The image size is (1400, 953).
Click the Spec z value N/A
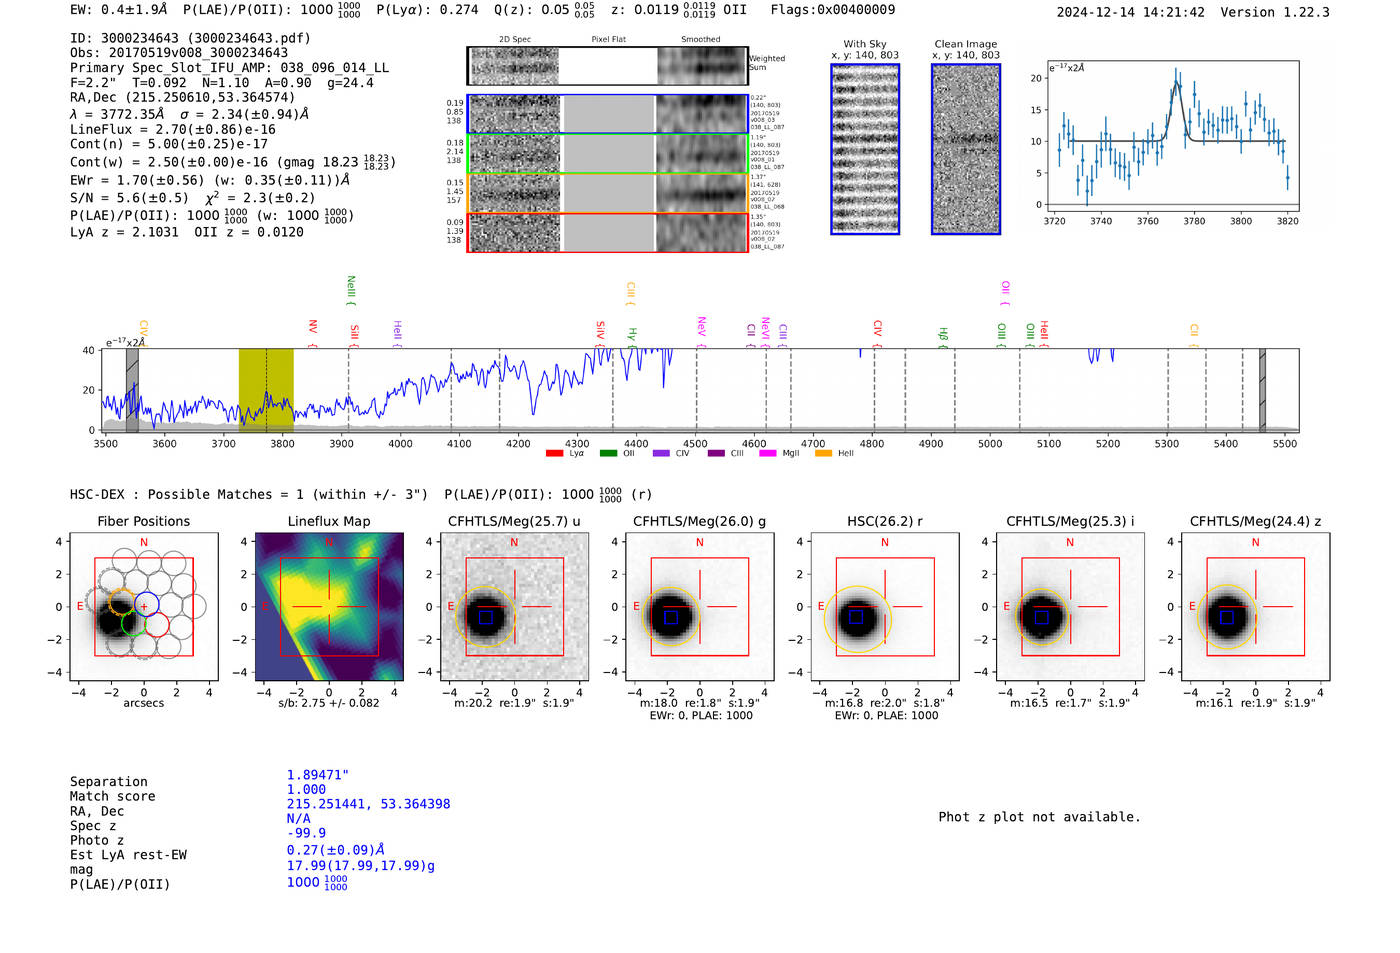click(x=298, y=819)
